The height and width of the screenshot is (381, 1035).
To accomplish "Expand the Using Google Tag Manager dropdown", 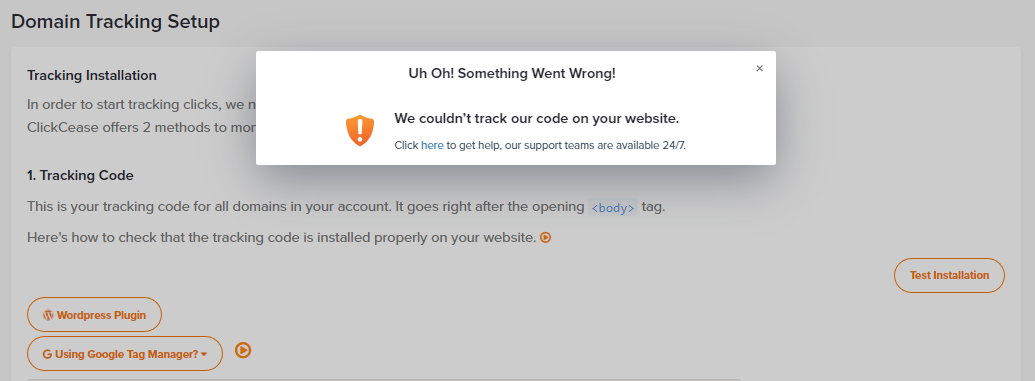I will point(125,354).
